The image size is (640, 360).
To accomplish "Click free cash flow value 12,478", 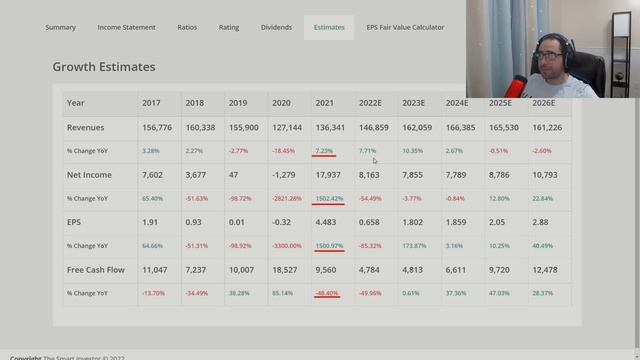I will coord(544,270).
